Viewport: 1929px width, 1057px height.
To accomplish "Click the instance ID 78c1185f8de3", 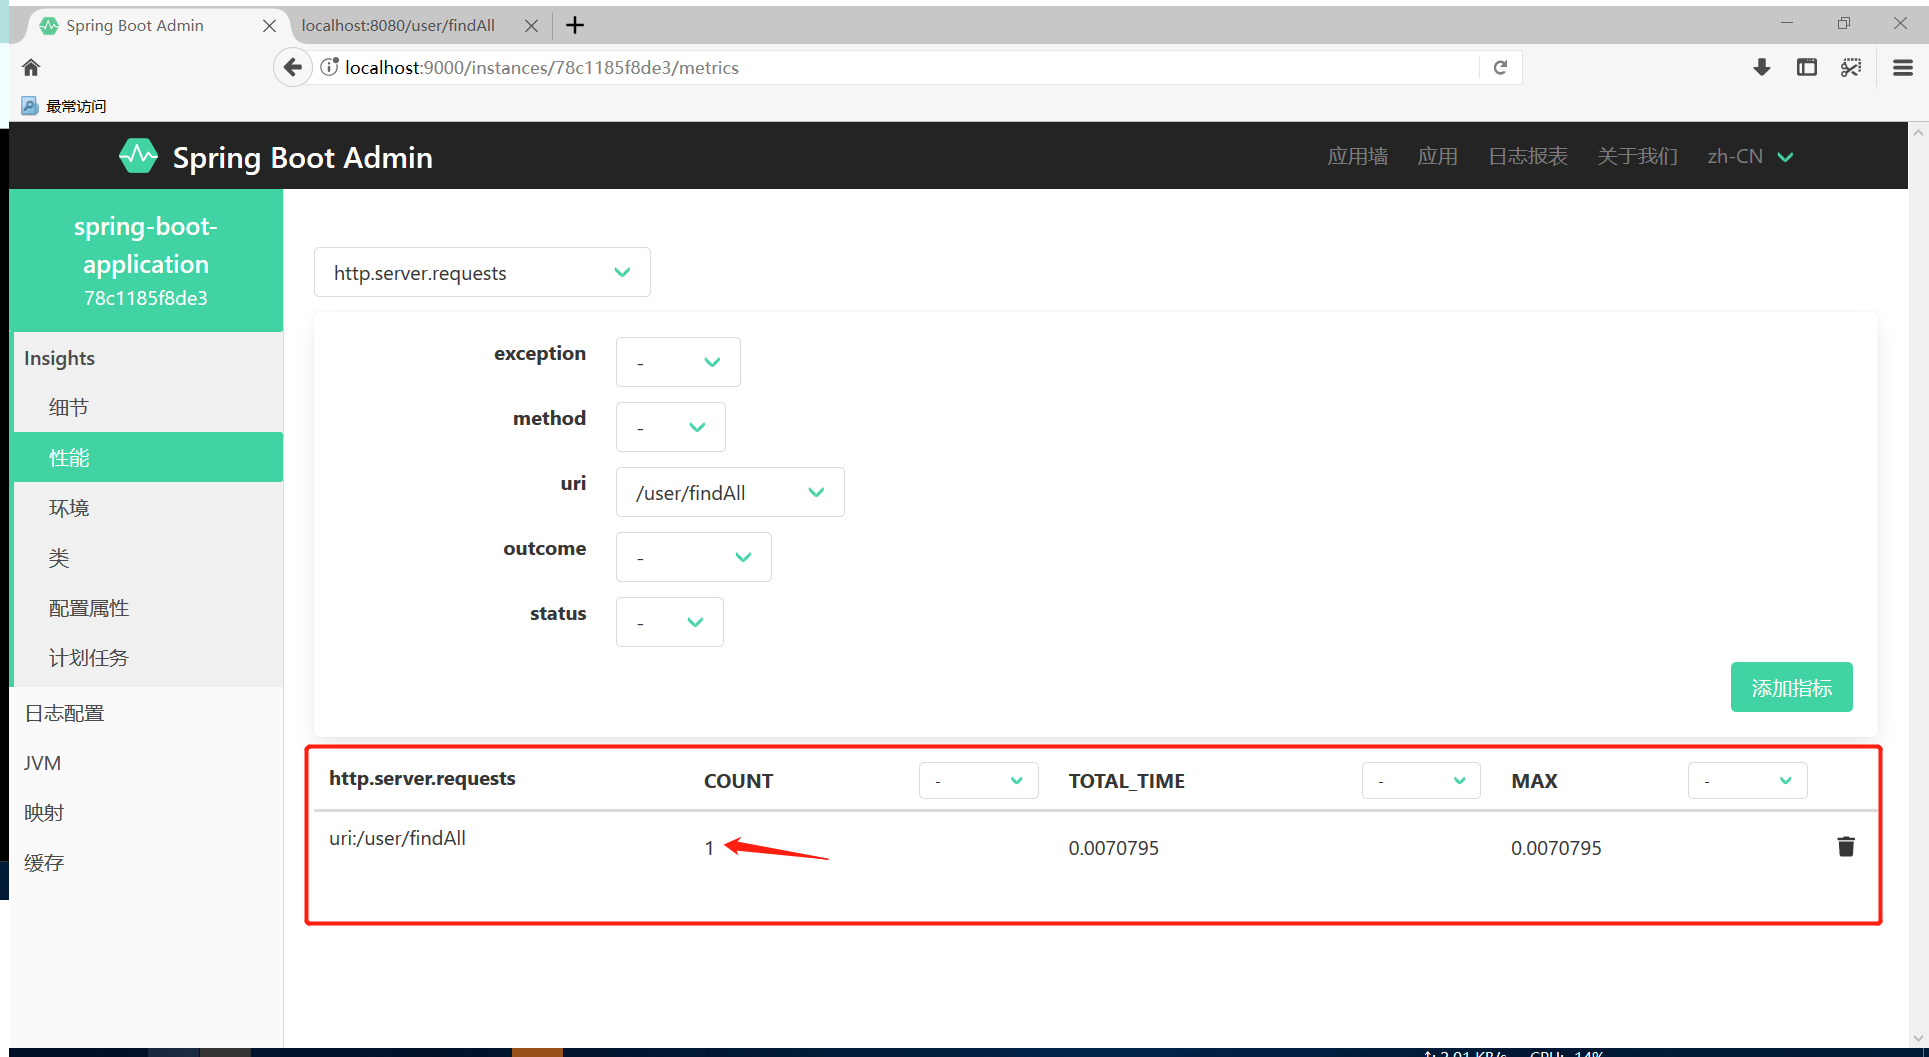I will (x=146, y=298).
